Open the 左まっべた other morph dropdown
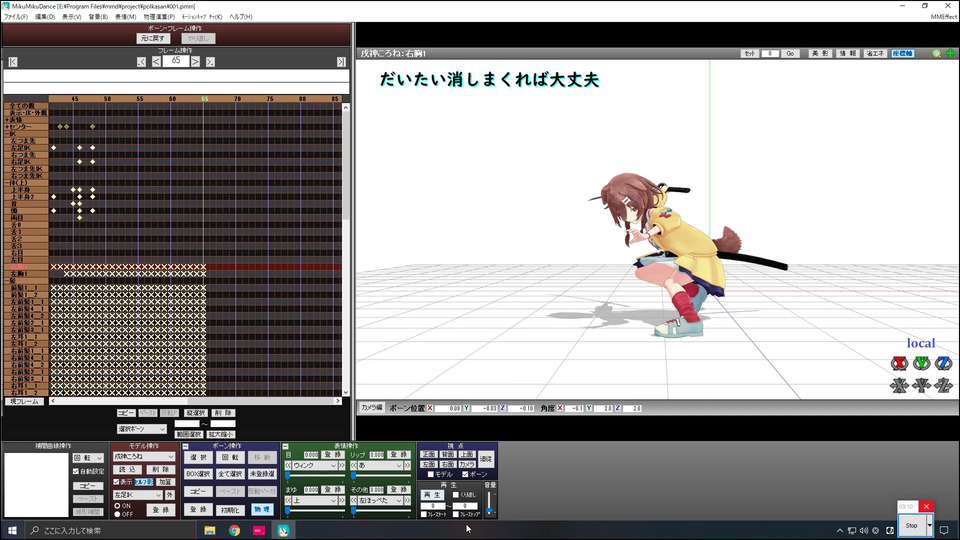Screen dimensions: 960x540 380,501
